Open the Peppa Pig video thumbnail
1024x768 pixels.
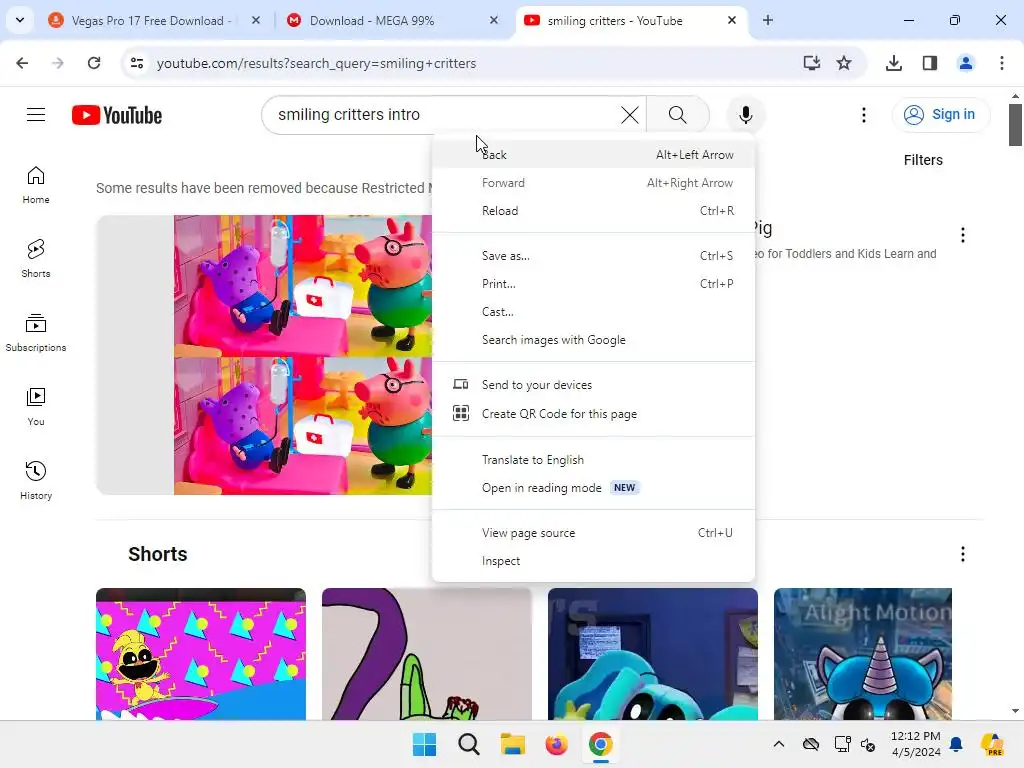tap(264, 355)
